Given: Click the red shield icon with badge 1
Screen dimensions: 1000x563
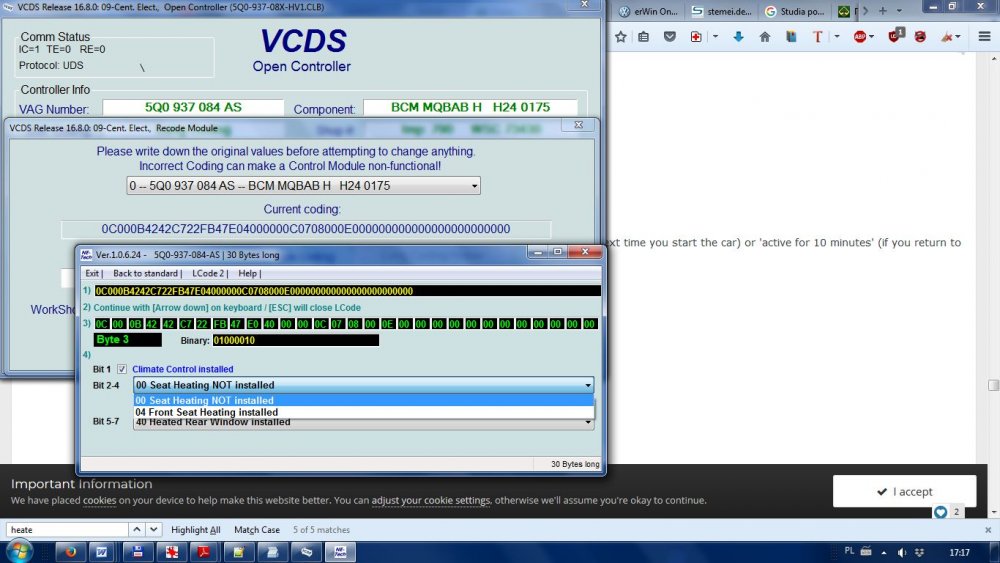Looking at the screenshot, I should 895,36.
